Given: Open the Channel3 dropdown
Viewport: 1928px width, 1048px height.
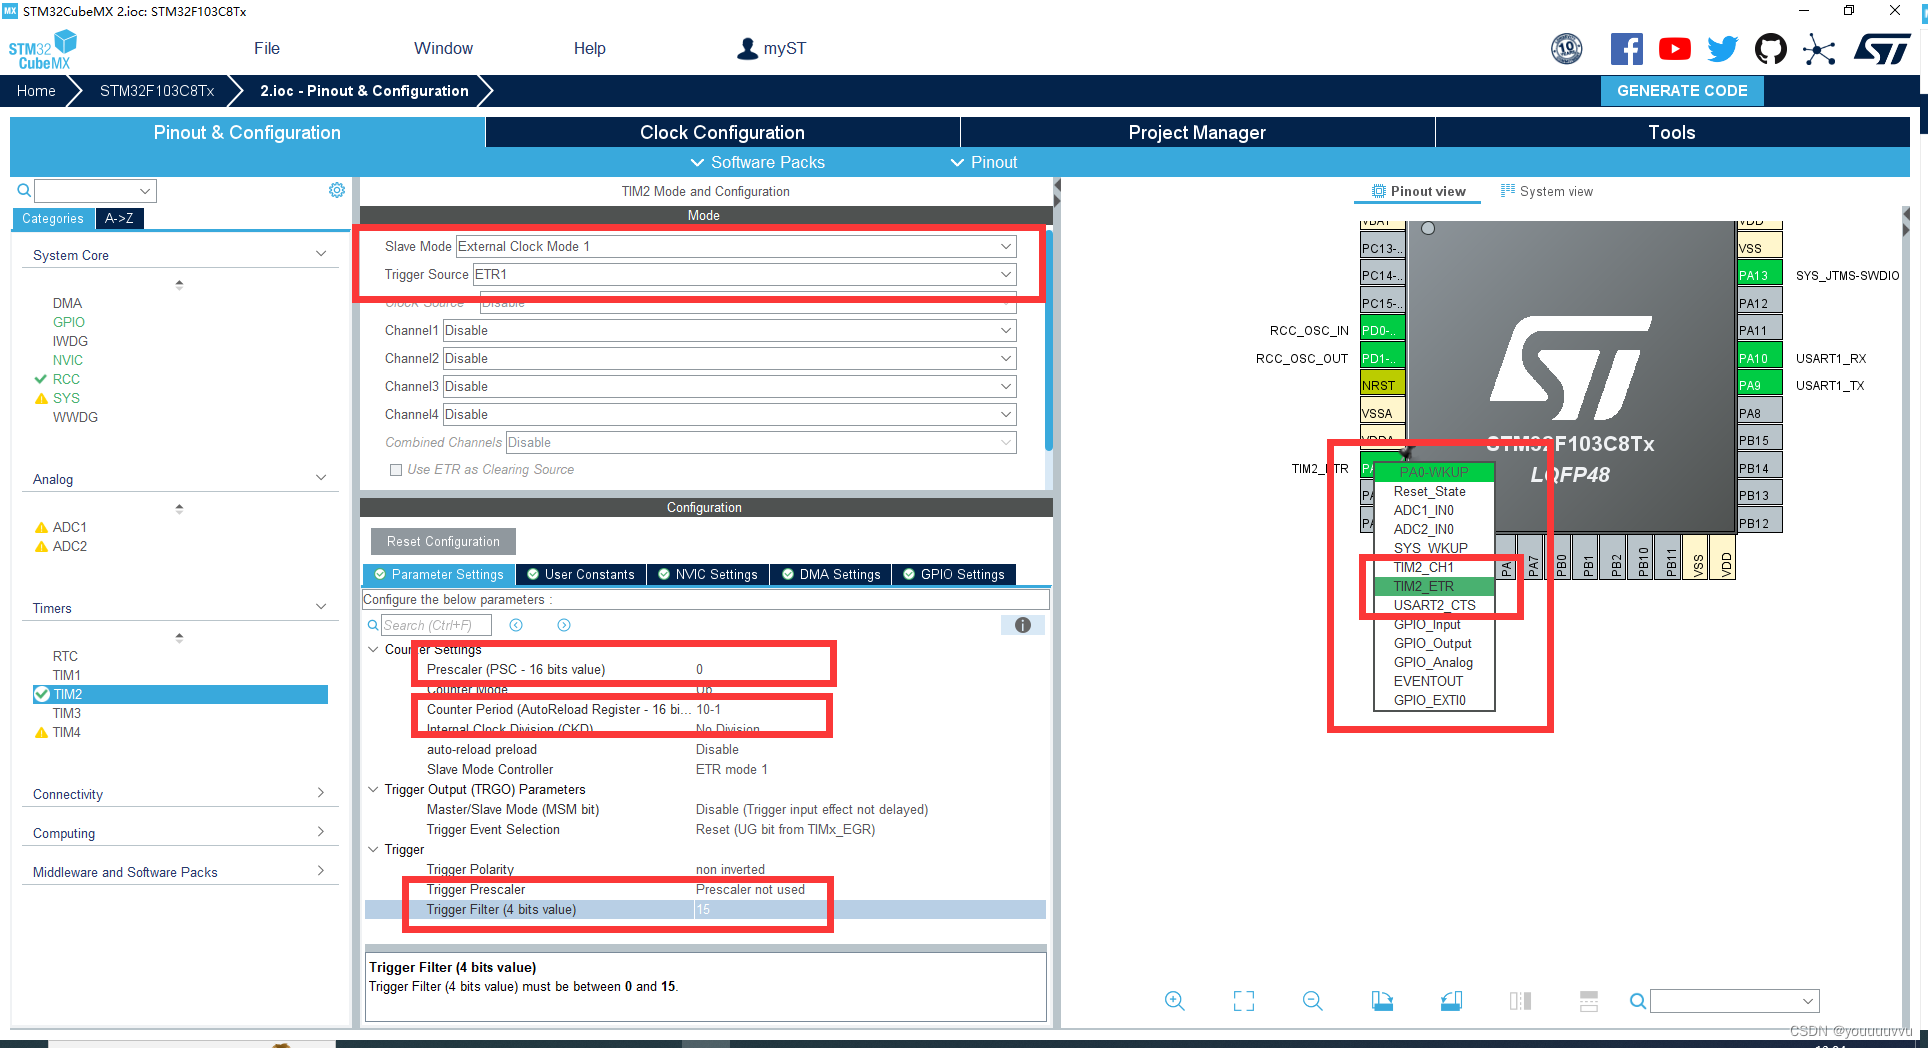Looking at the screenshot, I should tap(730, 386).
